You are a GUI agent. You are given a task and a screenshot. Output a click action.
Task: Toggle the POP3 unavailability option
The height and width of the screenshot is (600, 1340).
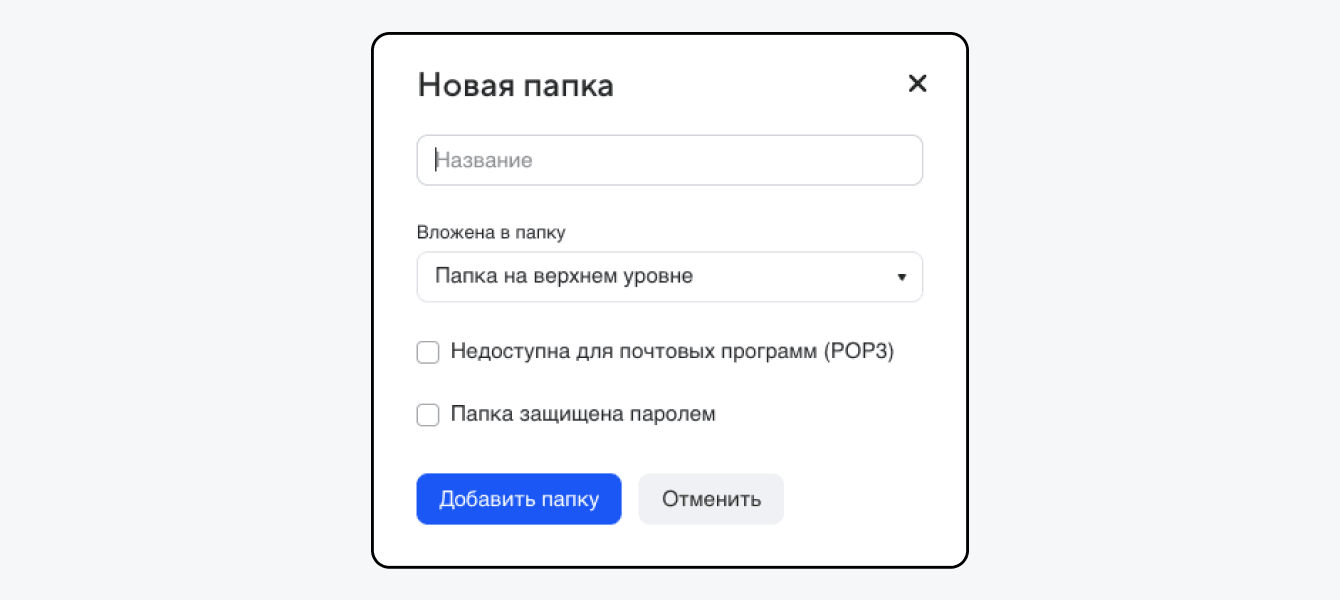click(428, 352)
